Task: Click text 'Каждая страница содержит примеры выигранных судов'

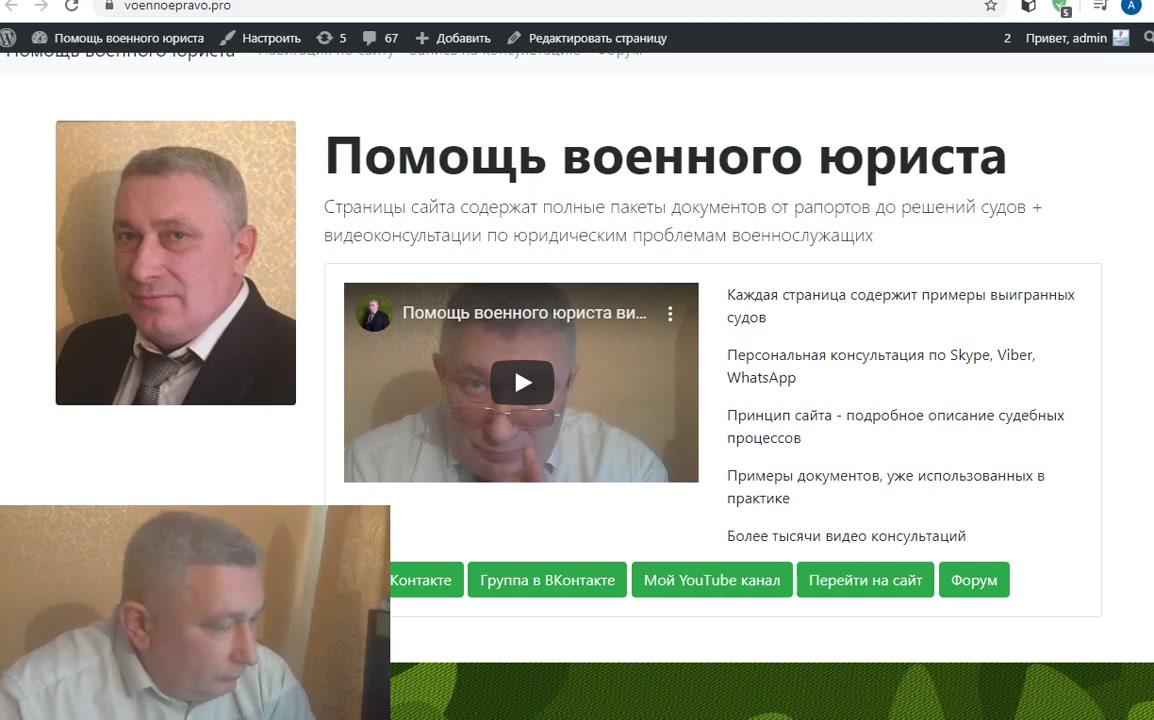Action: pos(901,306)
